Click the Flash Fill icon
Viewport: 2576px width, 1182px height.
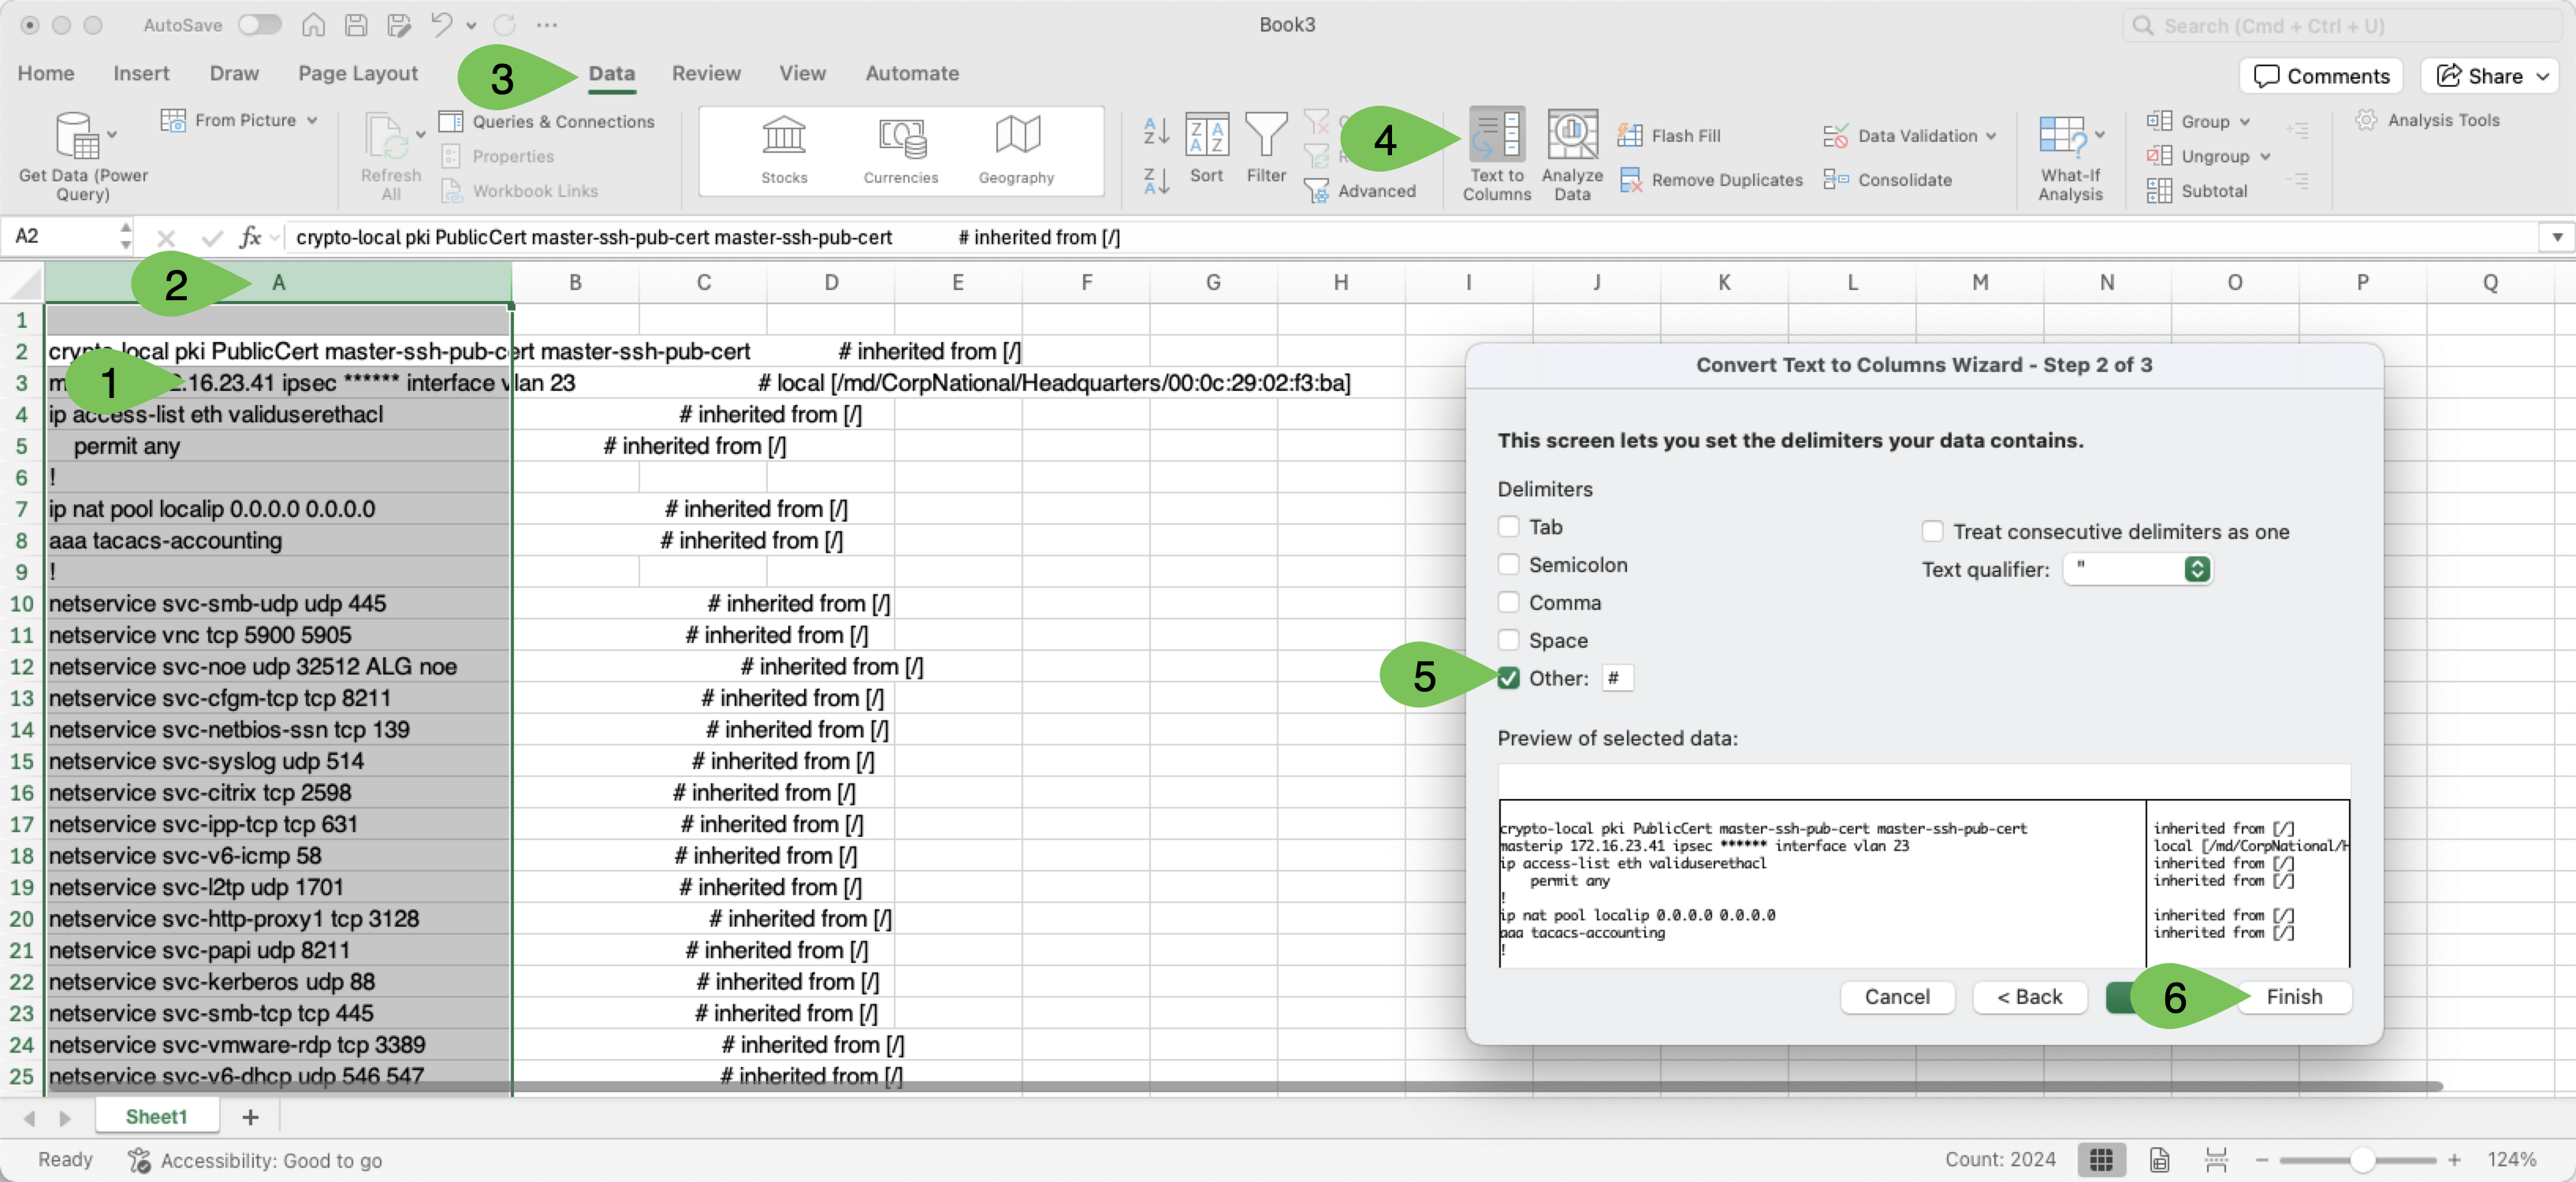[x=1630, y=135]
